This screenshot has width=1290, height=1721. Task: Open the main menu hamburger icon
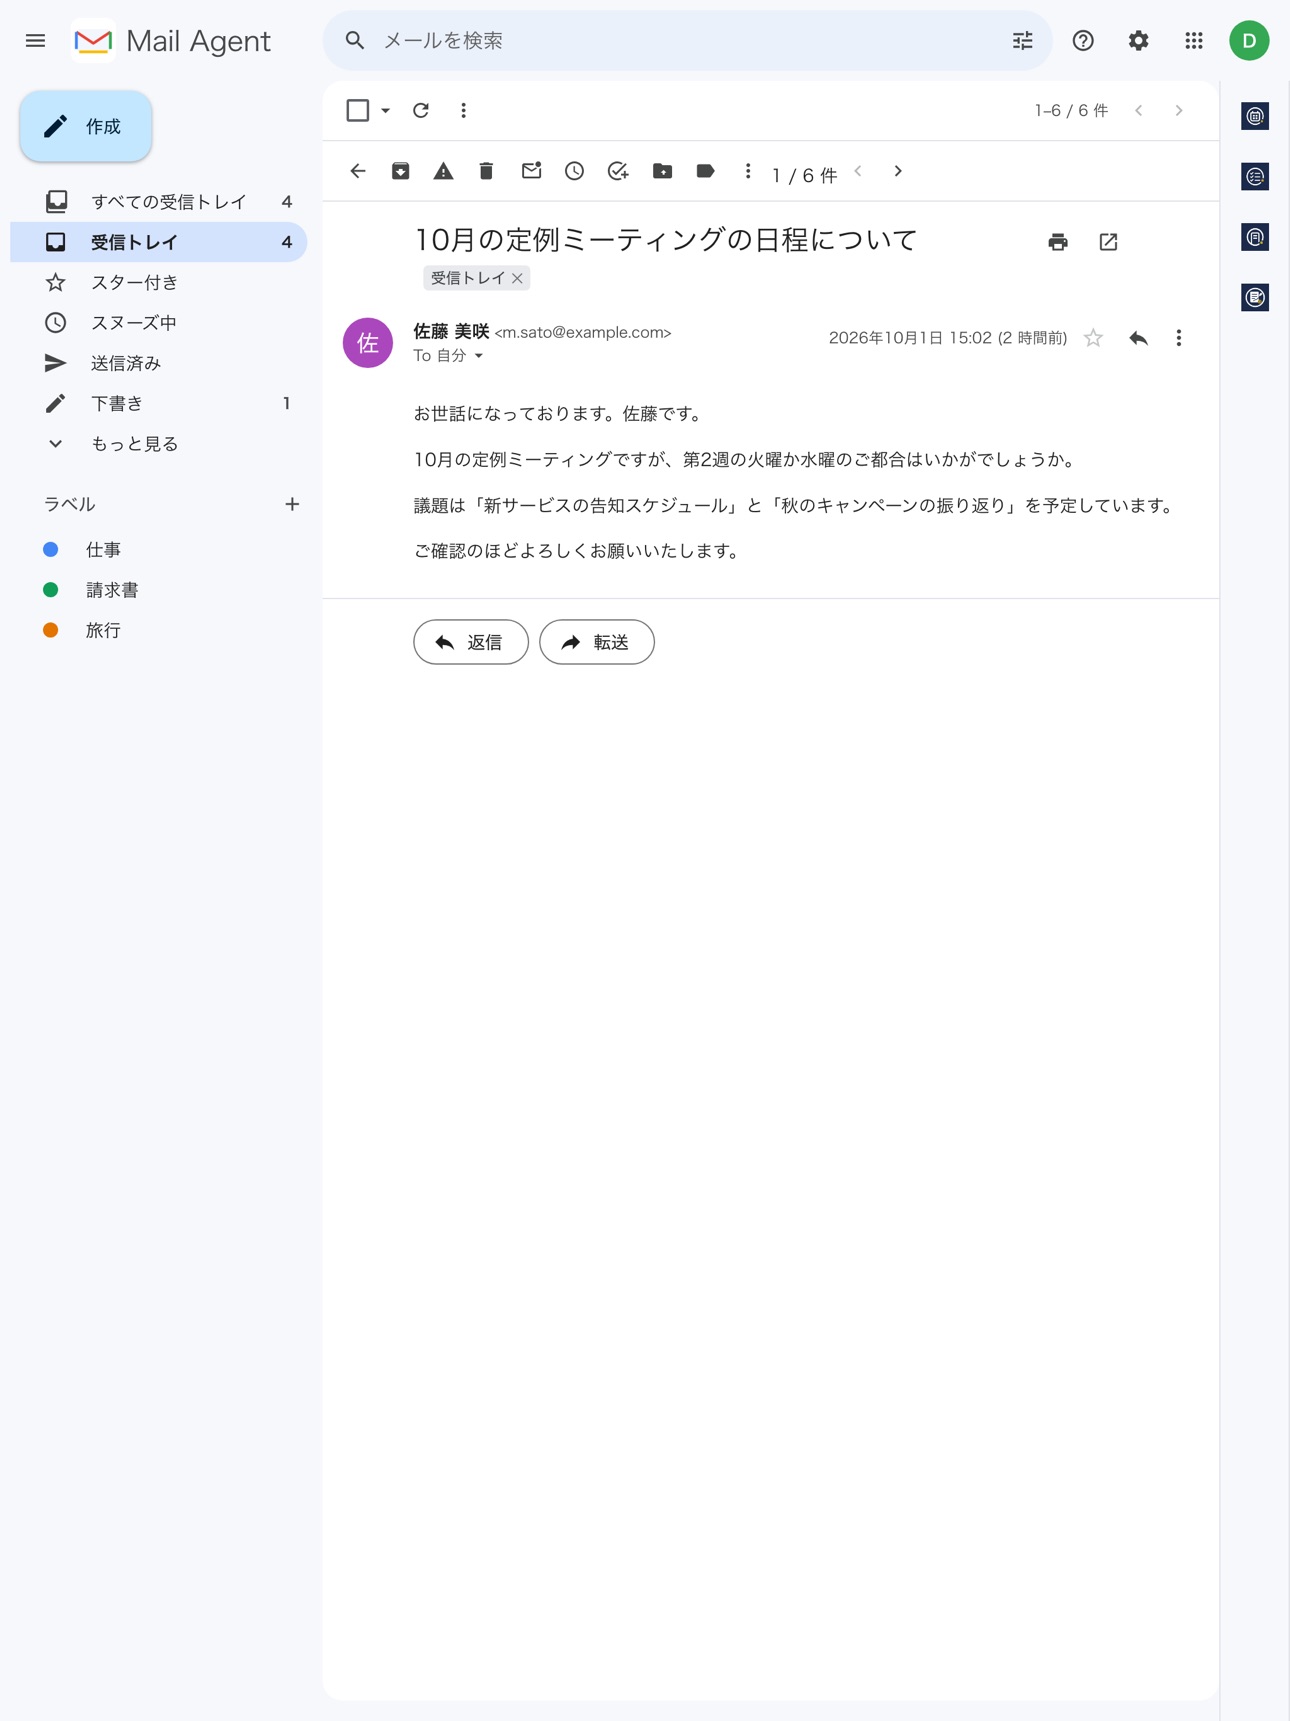(35, 41)
